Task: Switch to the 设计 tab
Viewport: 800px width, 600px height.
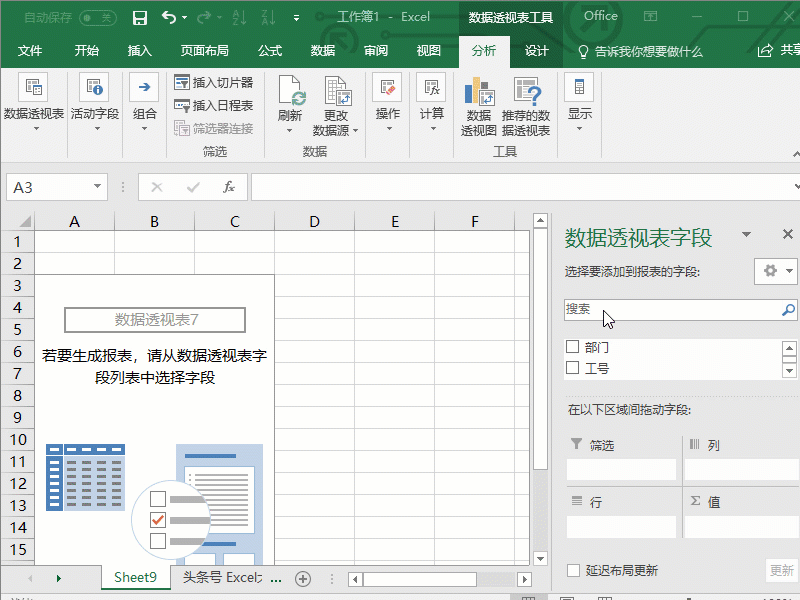Action: tap(536, 51)
